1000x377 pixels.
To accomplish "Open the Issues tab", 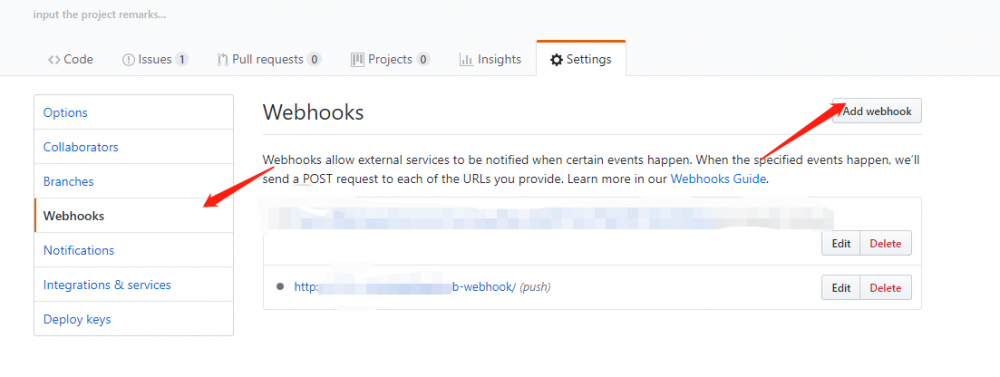I will point(155,59).
